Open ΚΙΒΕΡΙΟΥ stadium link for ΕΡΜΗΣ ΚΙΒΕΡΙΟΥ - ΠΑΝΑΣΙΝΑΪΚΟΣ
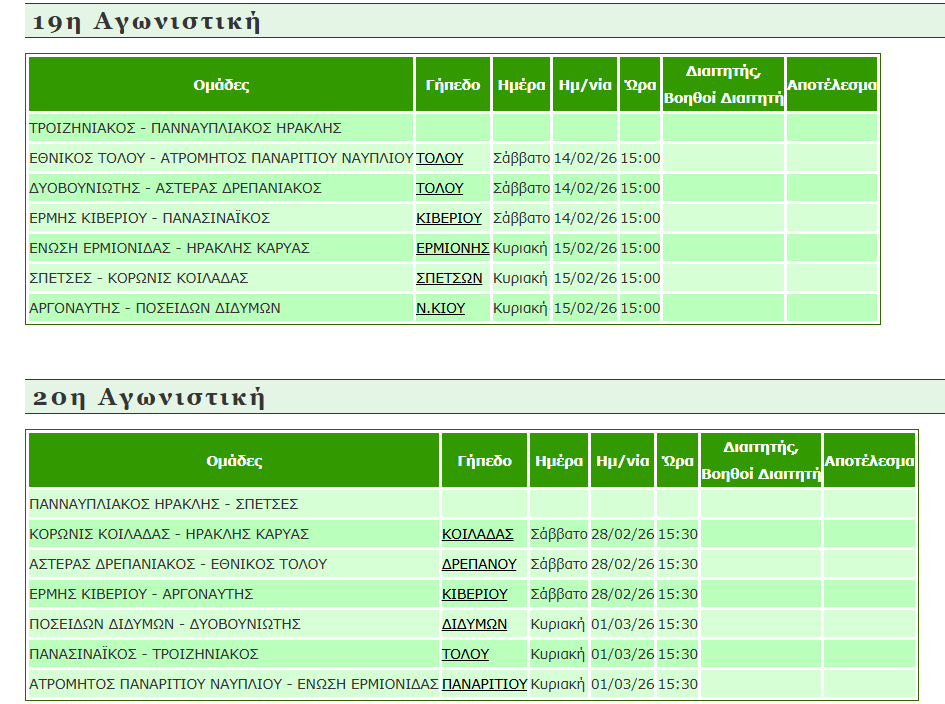The image size is (945, 704). [448, 218]
